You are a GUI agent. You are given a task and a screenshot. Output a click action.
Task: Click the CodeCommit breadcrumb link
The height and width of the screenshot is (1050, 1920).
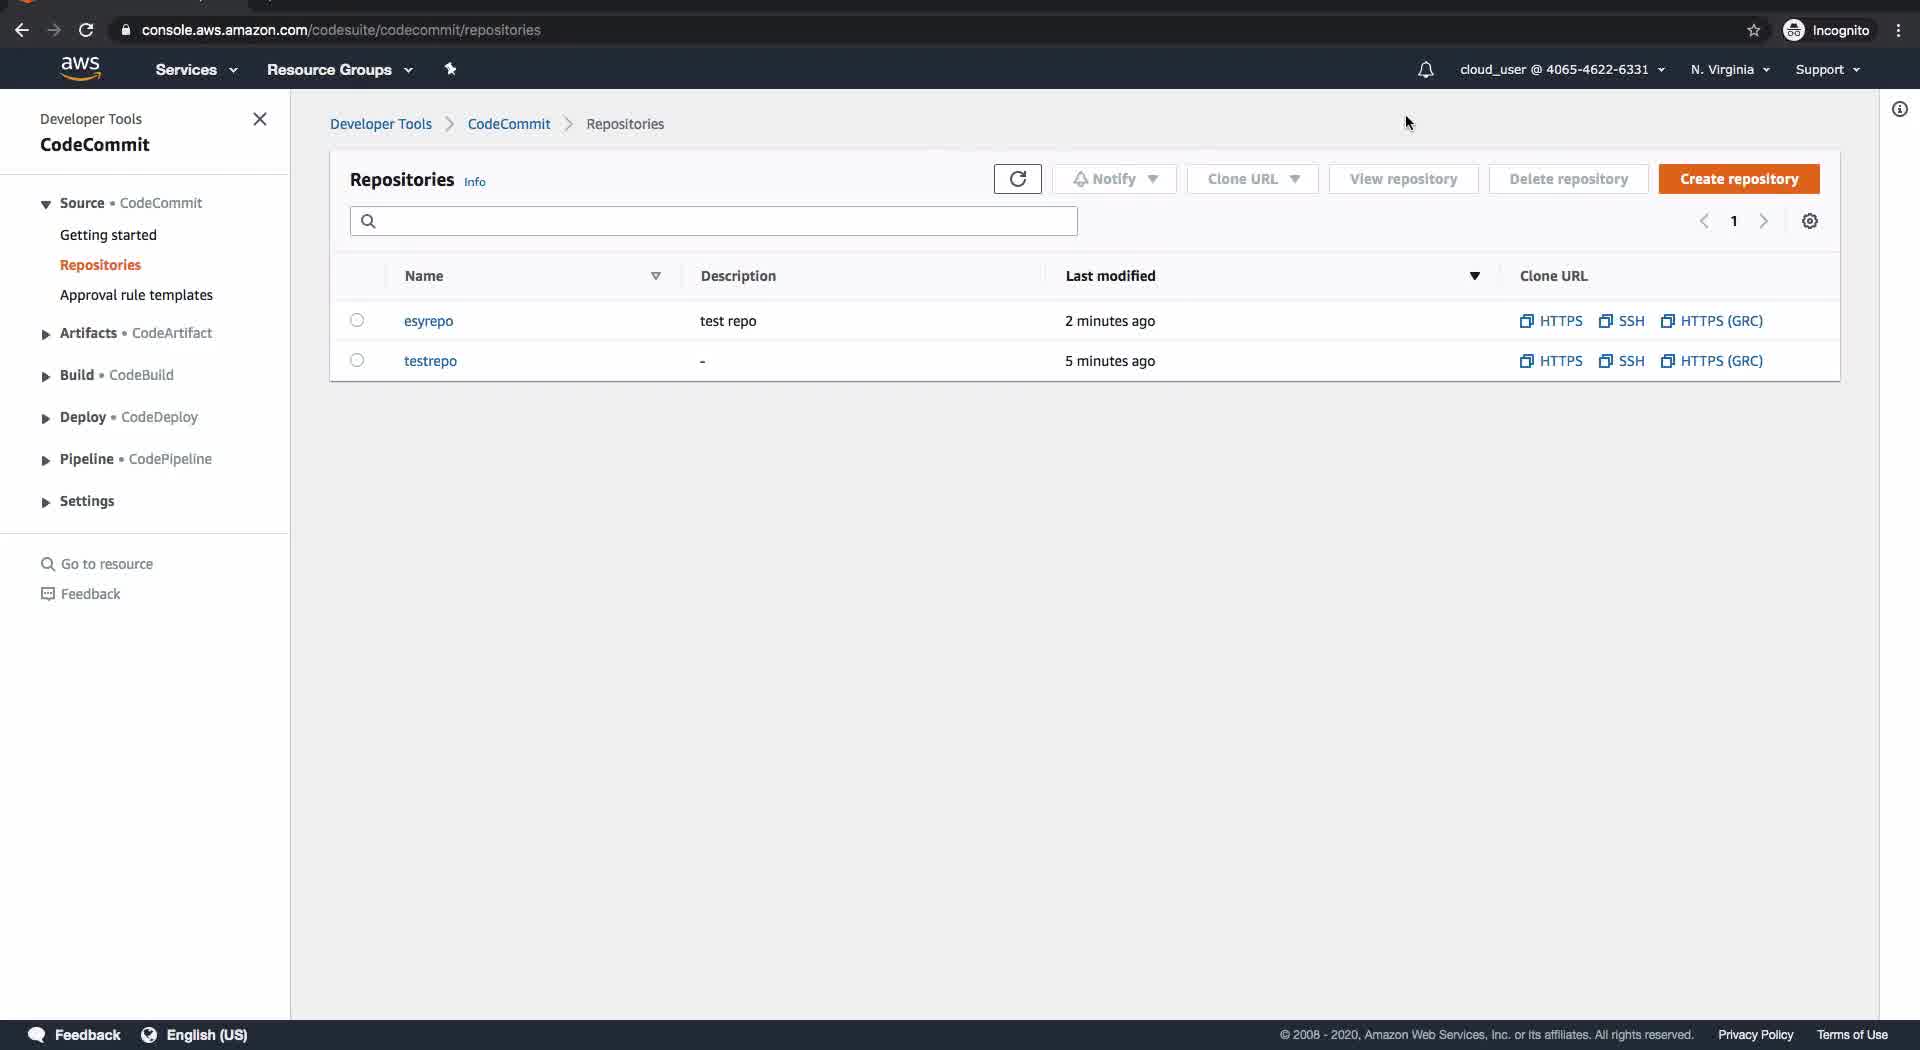509,124
